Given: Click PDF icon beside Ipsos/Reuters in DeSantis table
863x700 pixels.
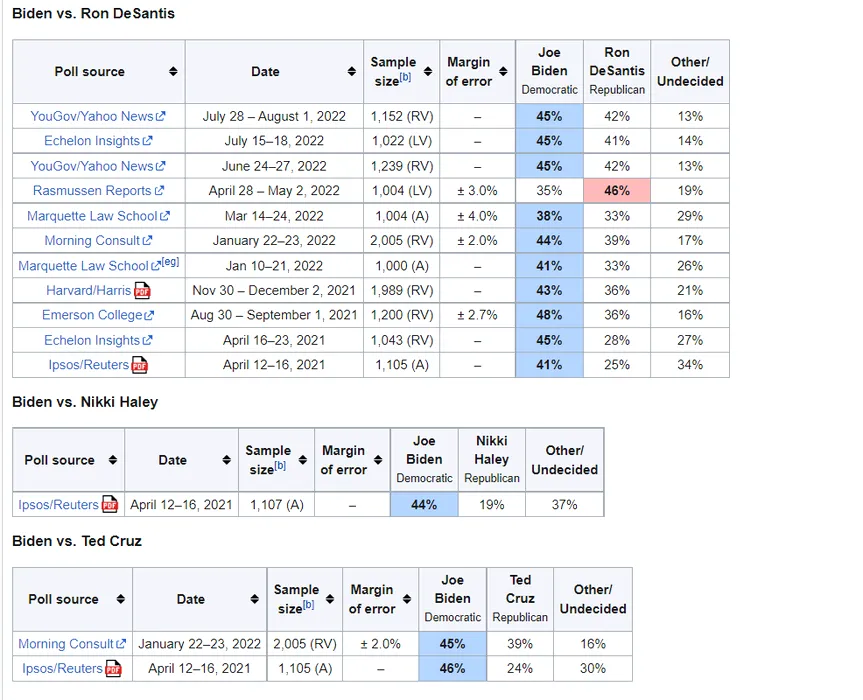Looking at the screenshot, I should pos(140,365).
